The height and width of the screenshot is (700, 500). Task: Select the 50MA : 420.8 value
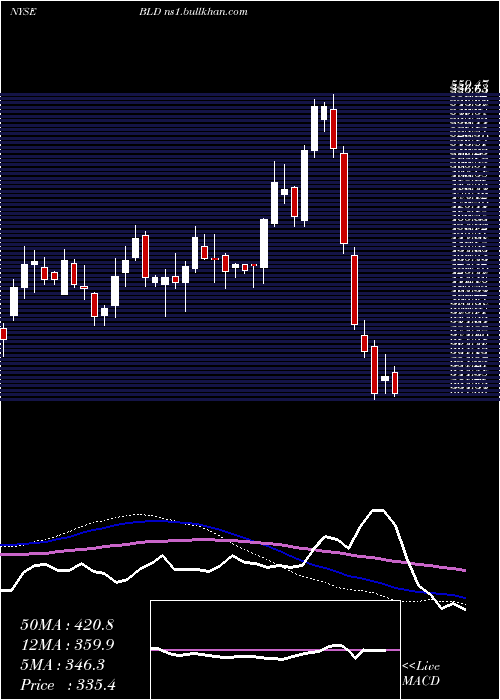pyautogui.click(x=67, y=625)
